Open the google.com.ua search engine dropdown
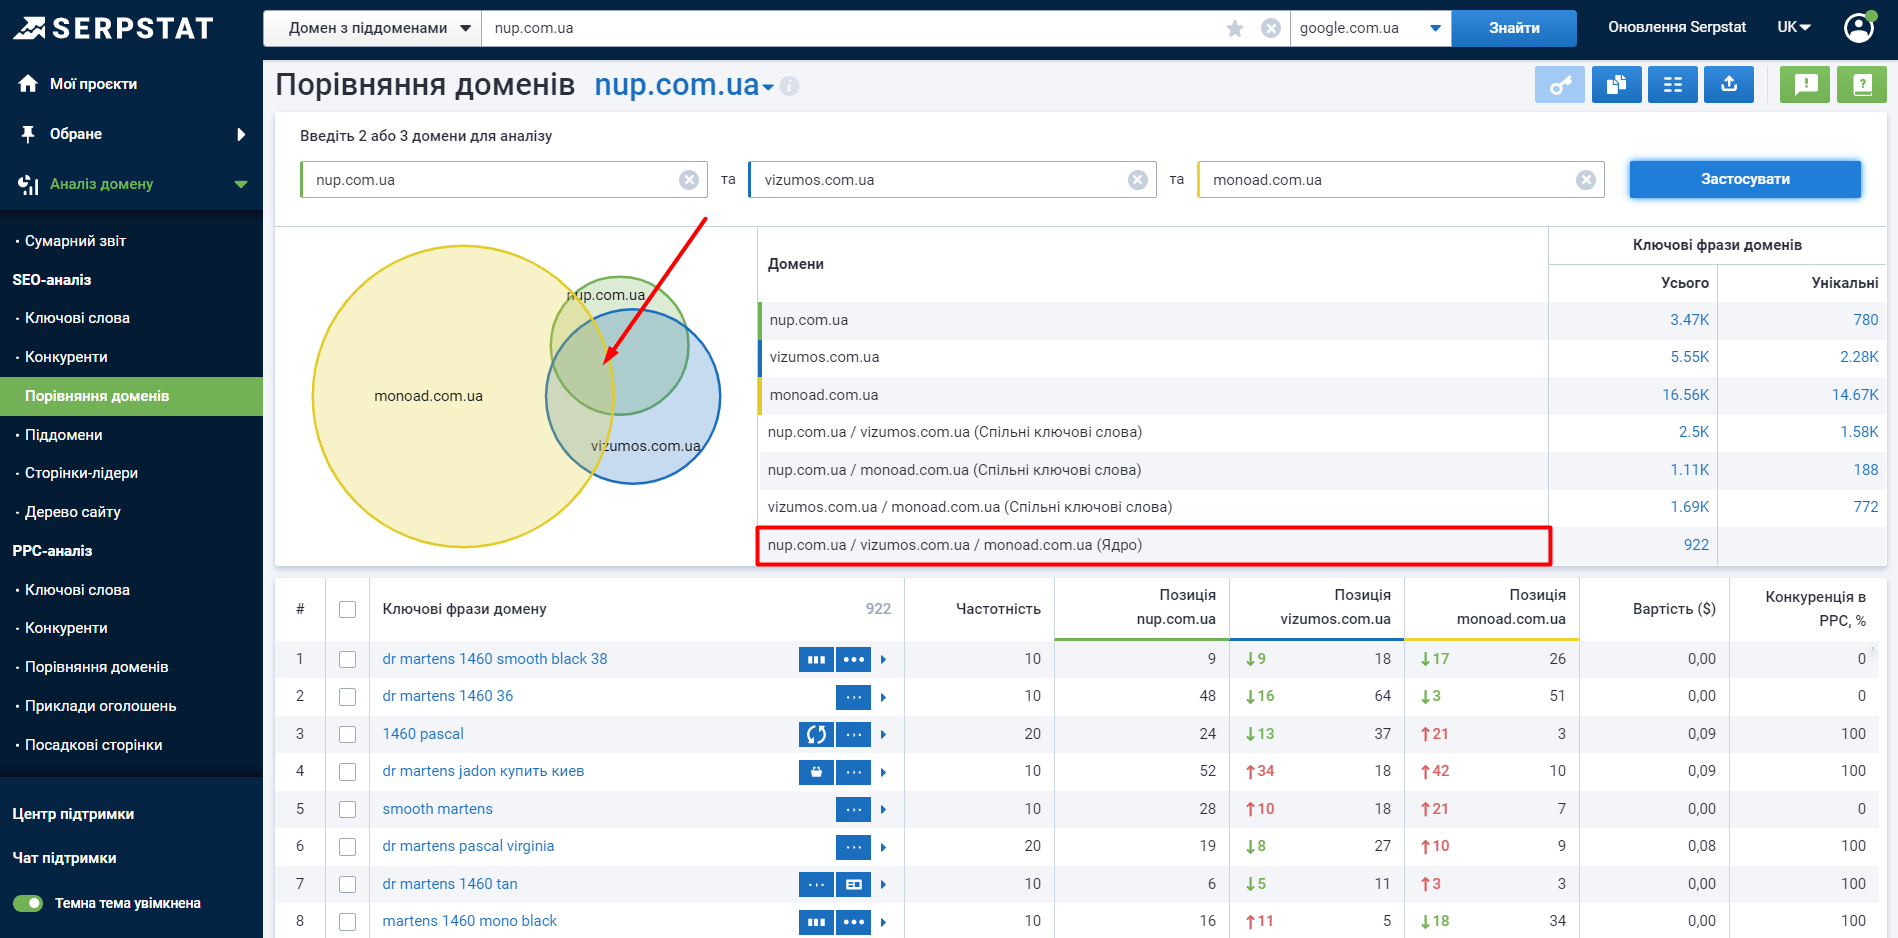The image size is (1898, 938). [1369, 28]
